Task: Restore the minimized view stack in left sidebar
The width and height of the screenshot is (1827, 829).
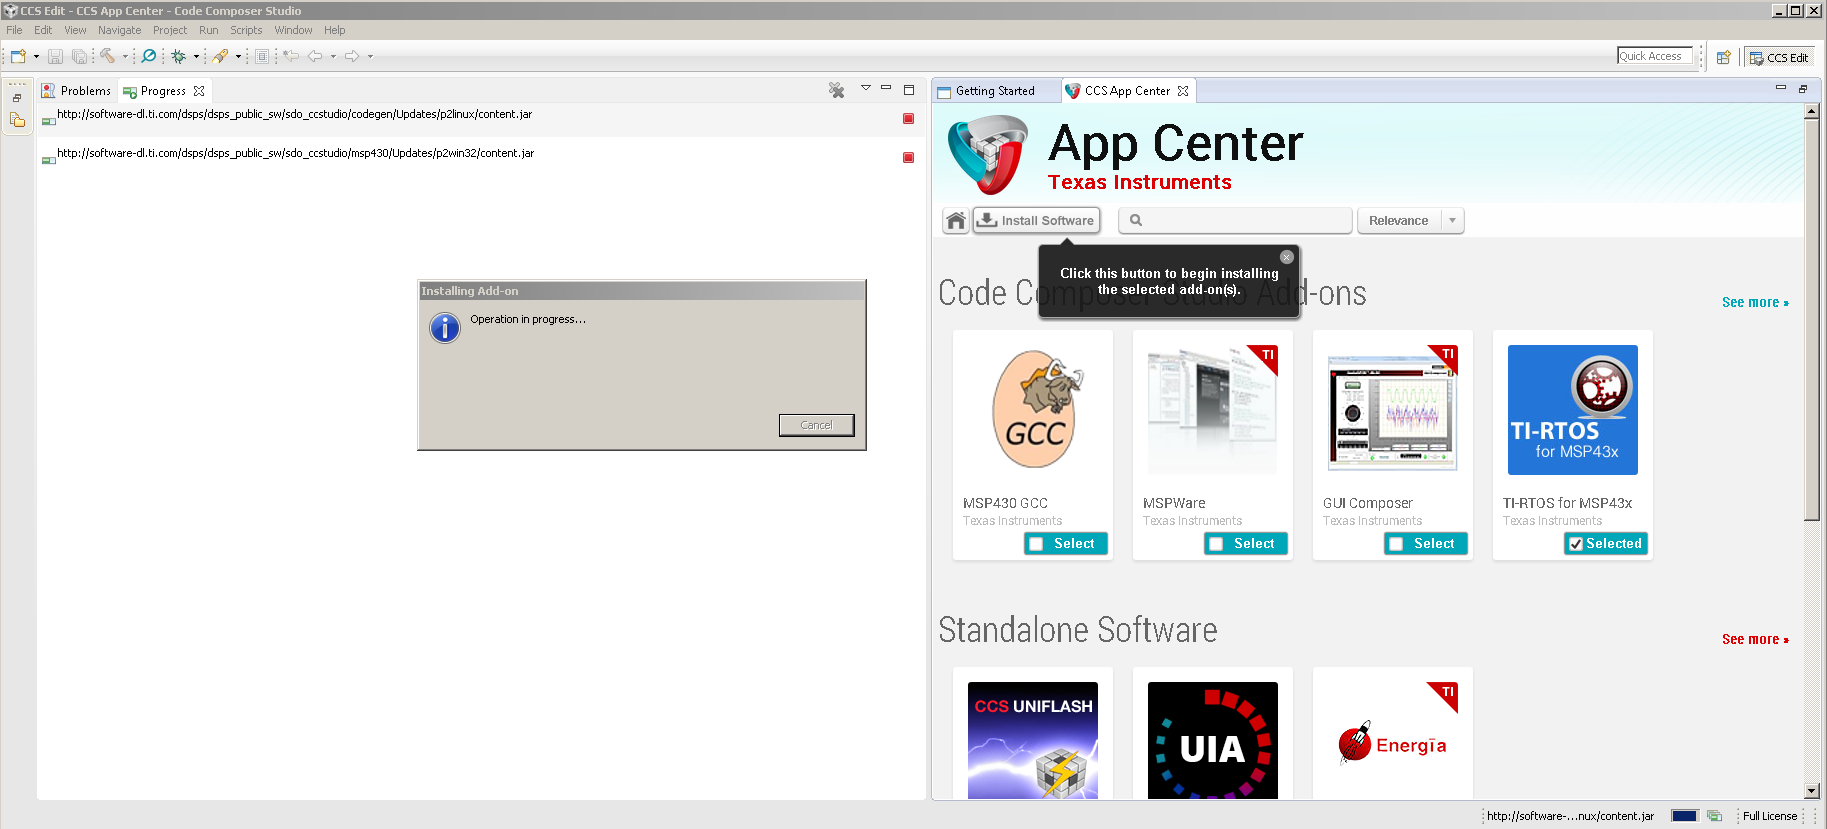Action: click(x=17, y=98)
